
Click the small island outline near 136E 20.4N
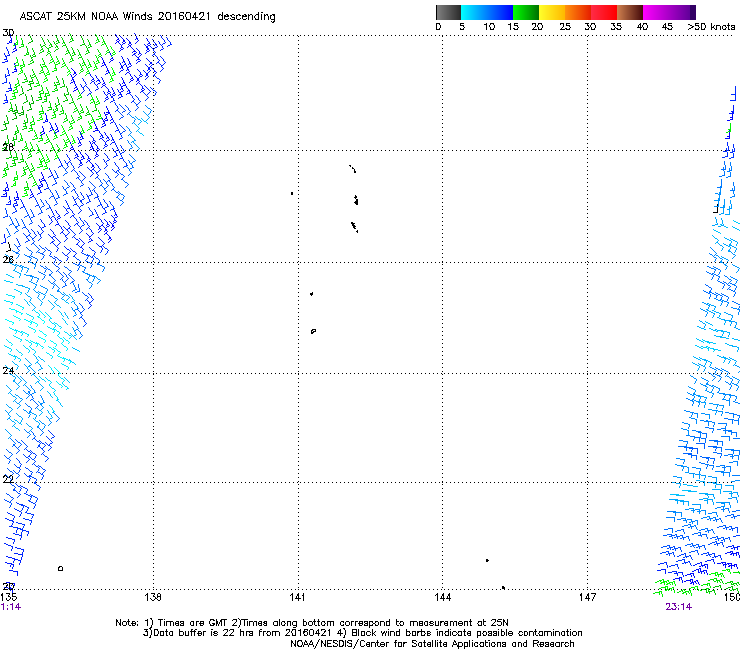pos(60,568)
